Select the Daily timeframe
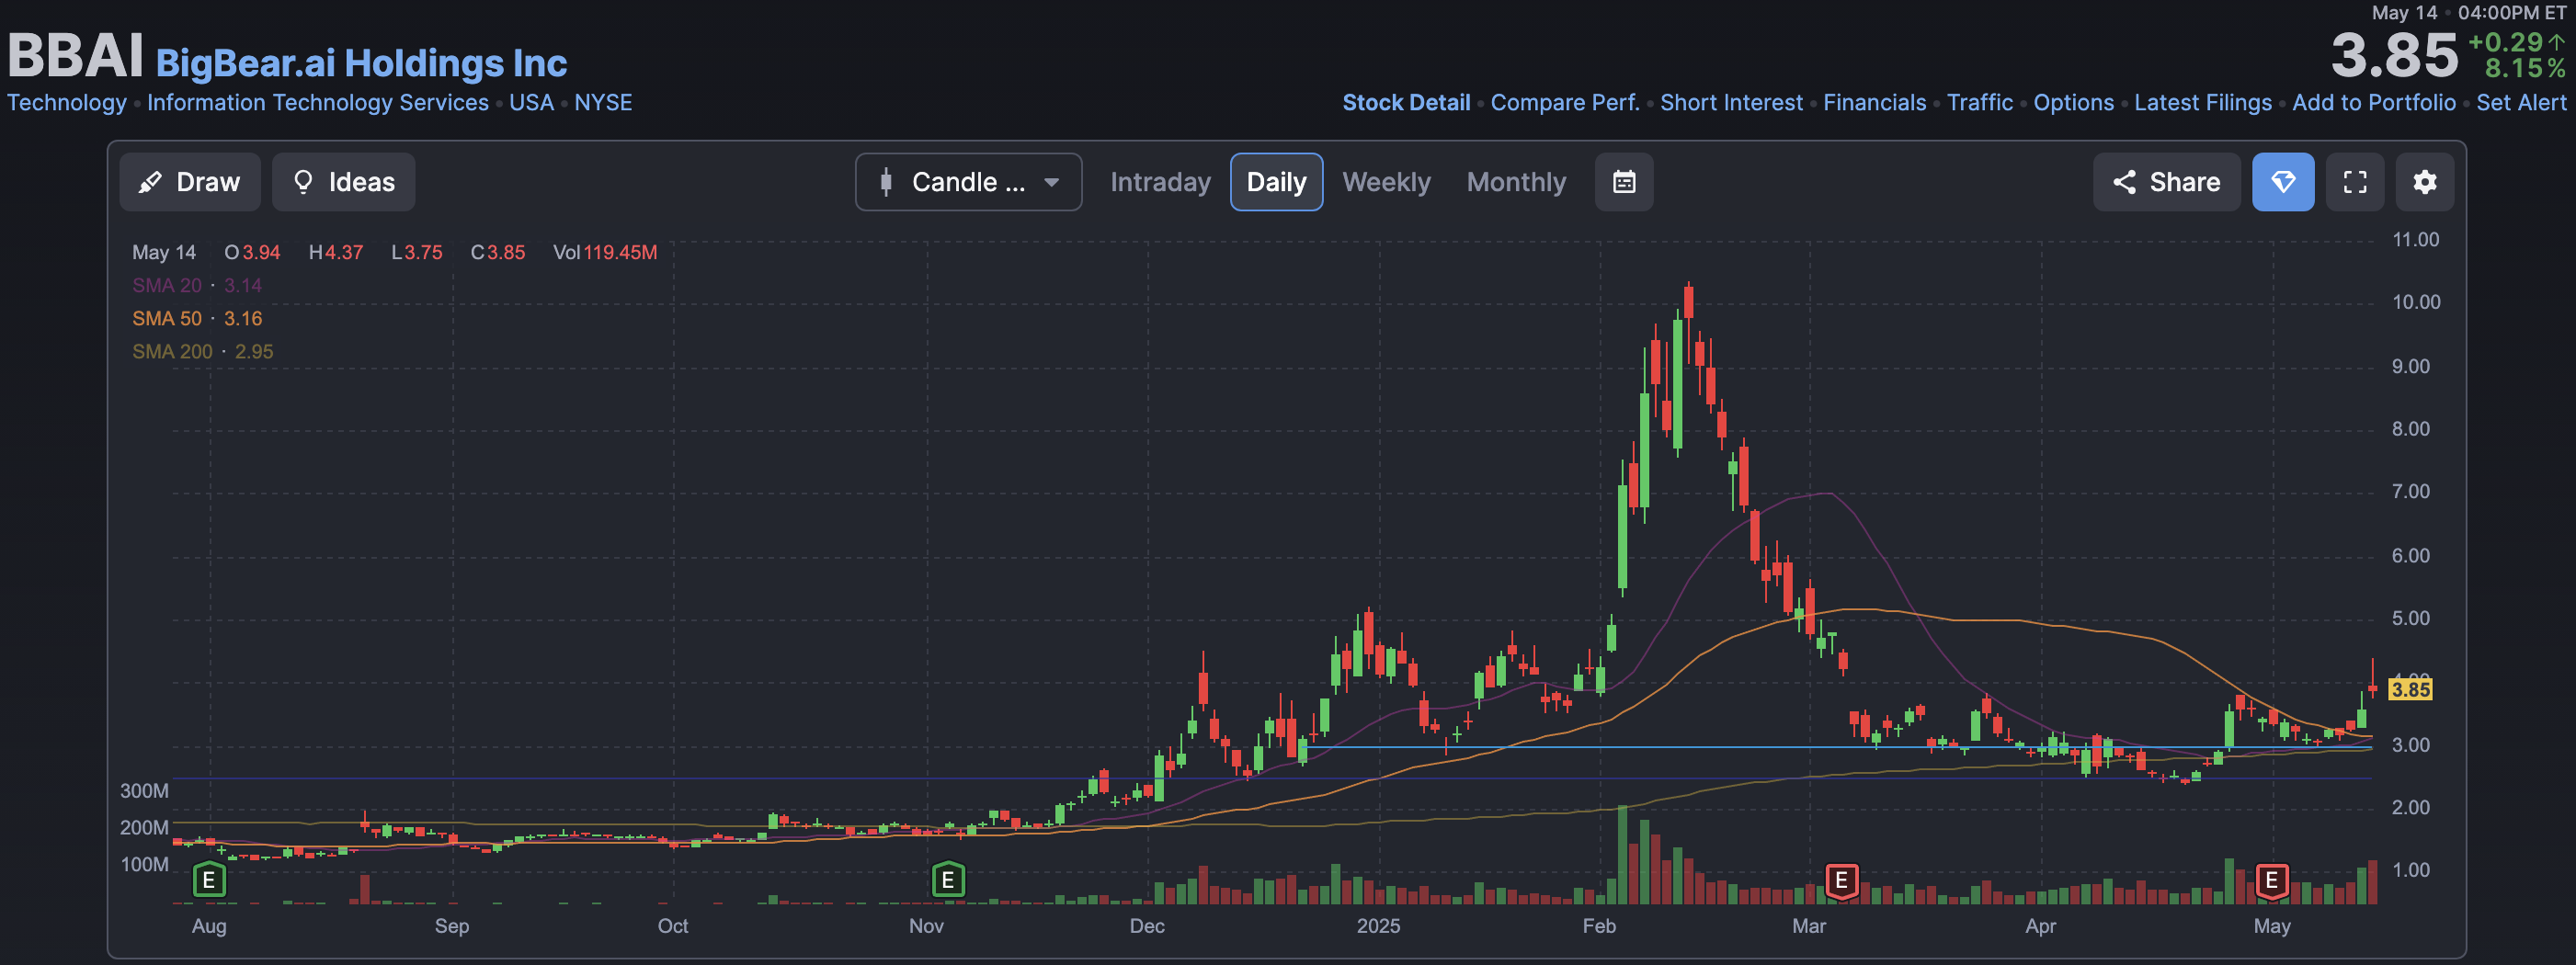 tap(1276, 182)
